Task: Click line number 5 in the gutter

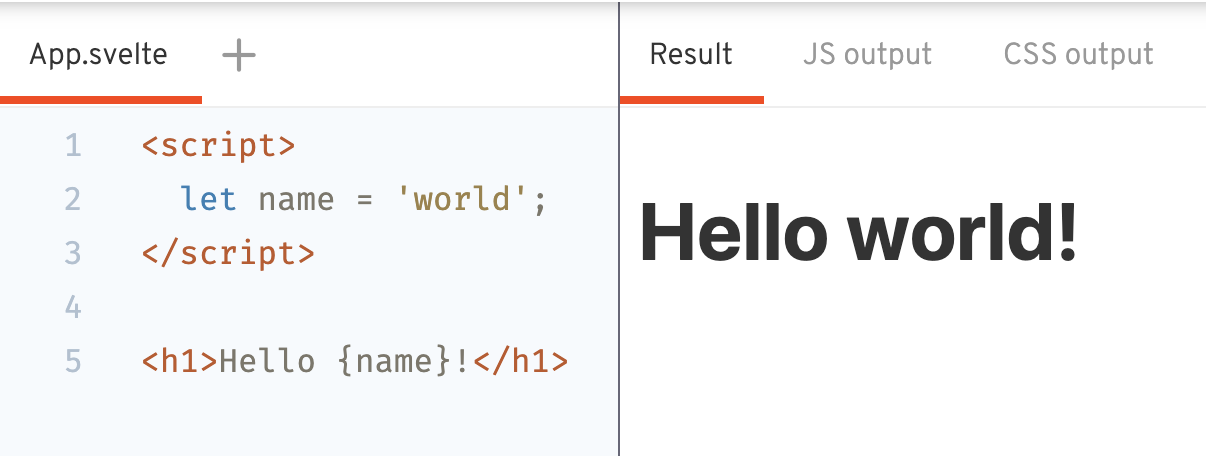Action: pyautogui.click(x=72, y=360)
